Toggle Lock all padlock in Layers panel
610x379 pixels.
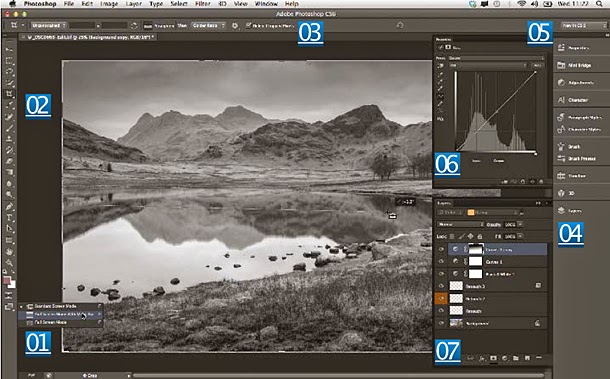(x=480, y=236)
